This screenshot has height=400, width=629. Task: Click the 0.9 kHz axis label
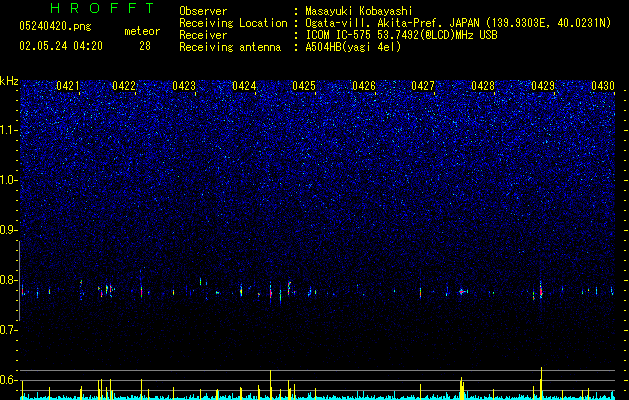[9, 230]
